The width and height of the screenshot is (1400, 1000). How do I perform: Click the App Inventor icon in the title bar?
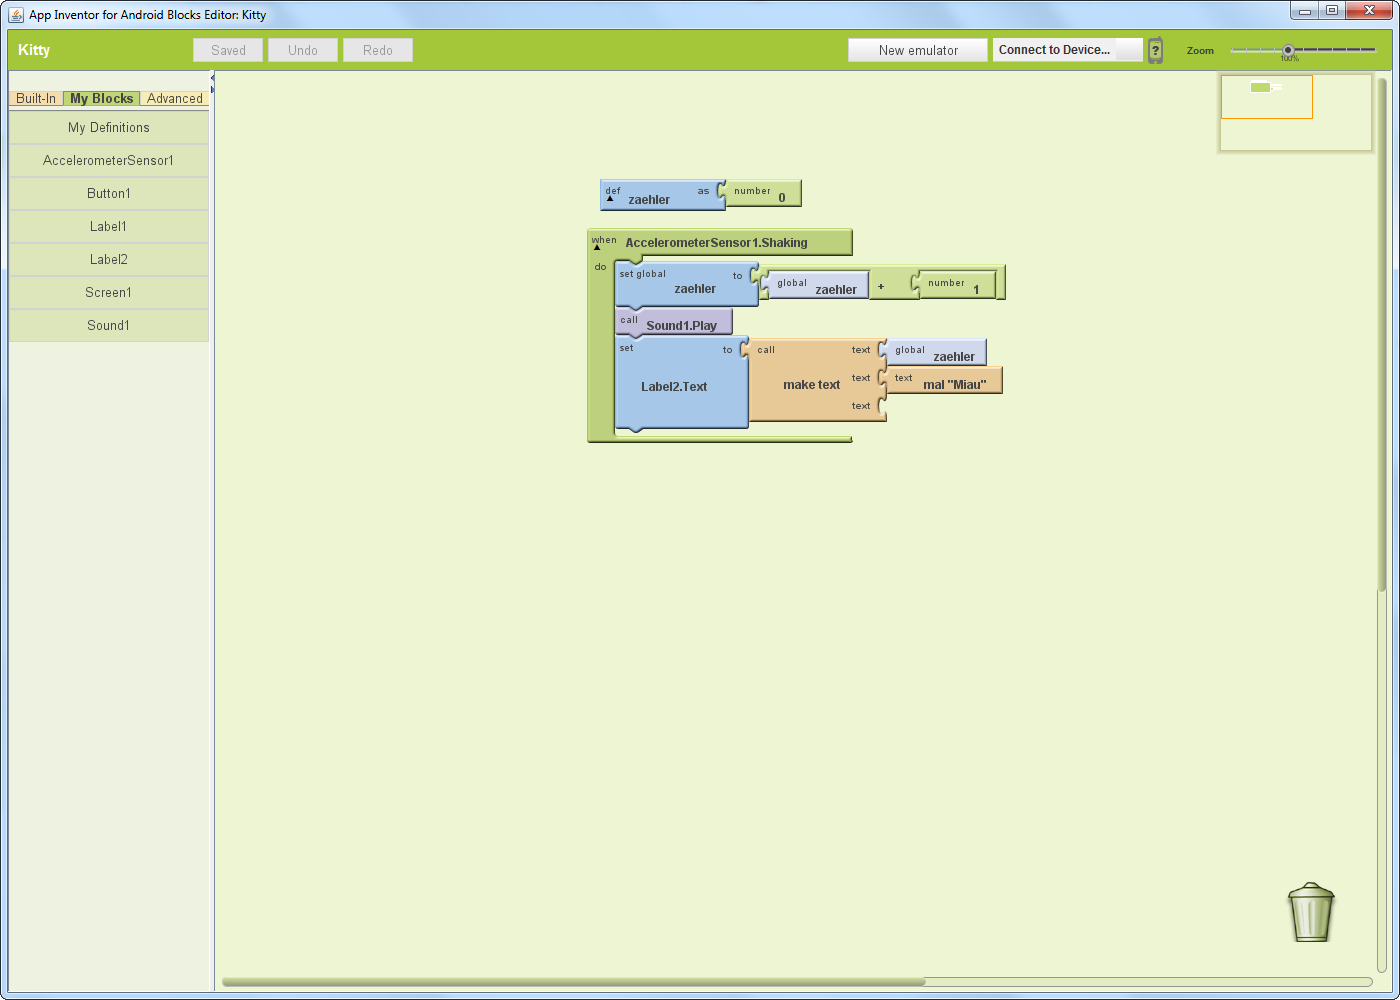coord(14,14)
